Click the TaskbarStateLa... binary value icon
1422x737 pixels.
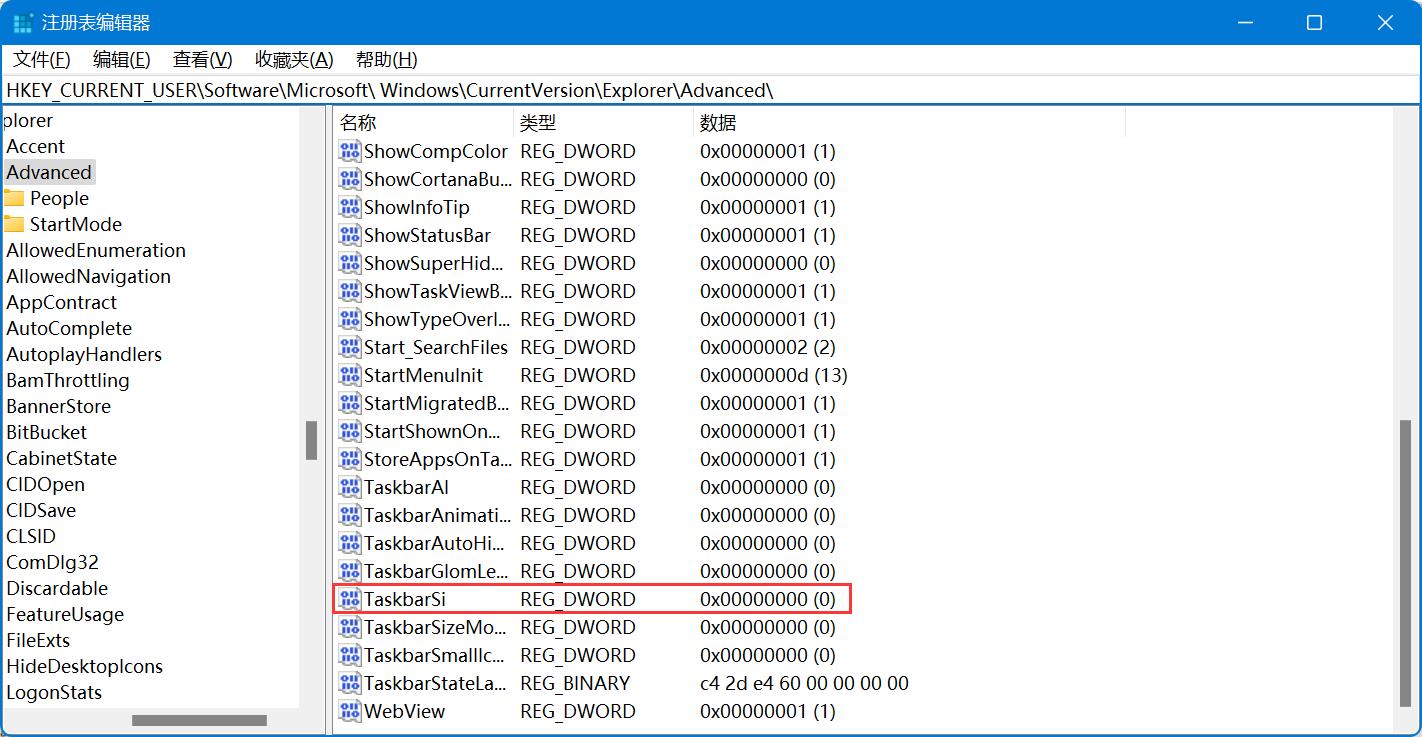click(x=349, y=683)
